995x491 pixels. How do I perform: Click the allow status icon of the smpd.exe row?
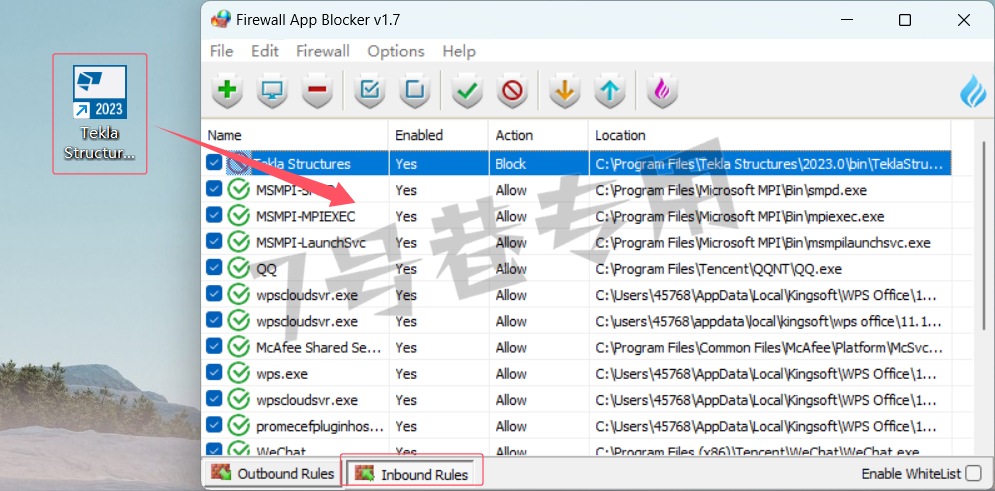(x=239, y=190)
